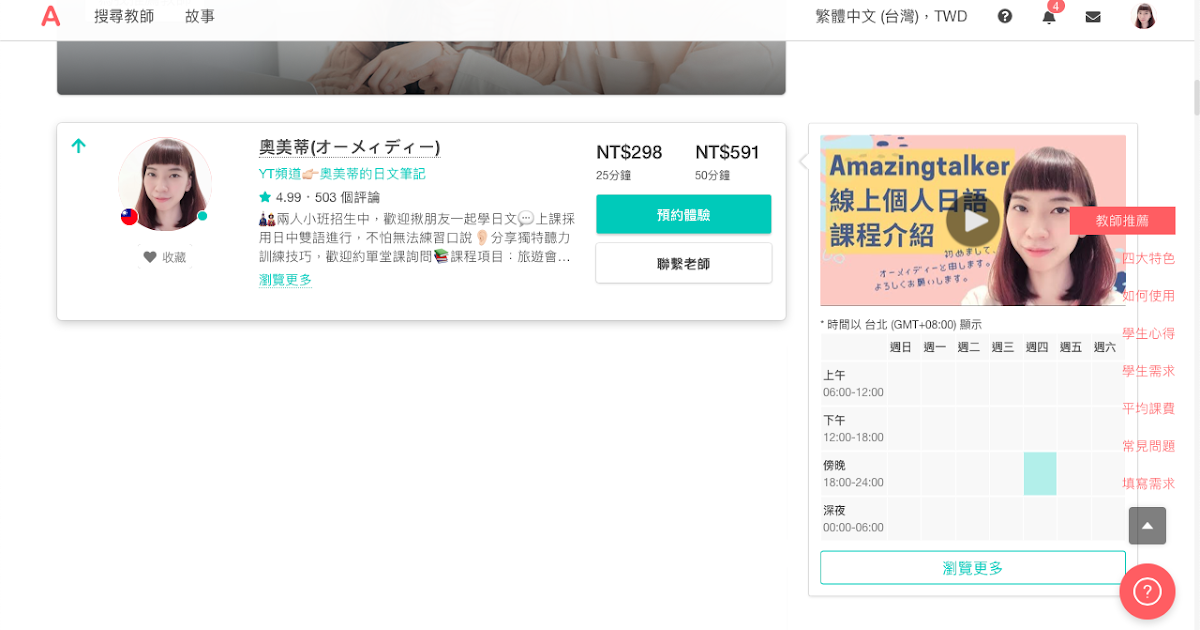Image resolution: width=1200 pixels, height=630 pixels.
Task: Click the 4.99 rating with 503 reviews
Action: click(x=319, y=197)
